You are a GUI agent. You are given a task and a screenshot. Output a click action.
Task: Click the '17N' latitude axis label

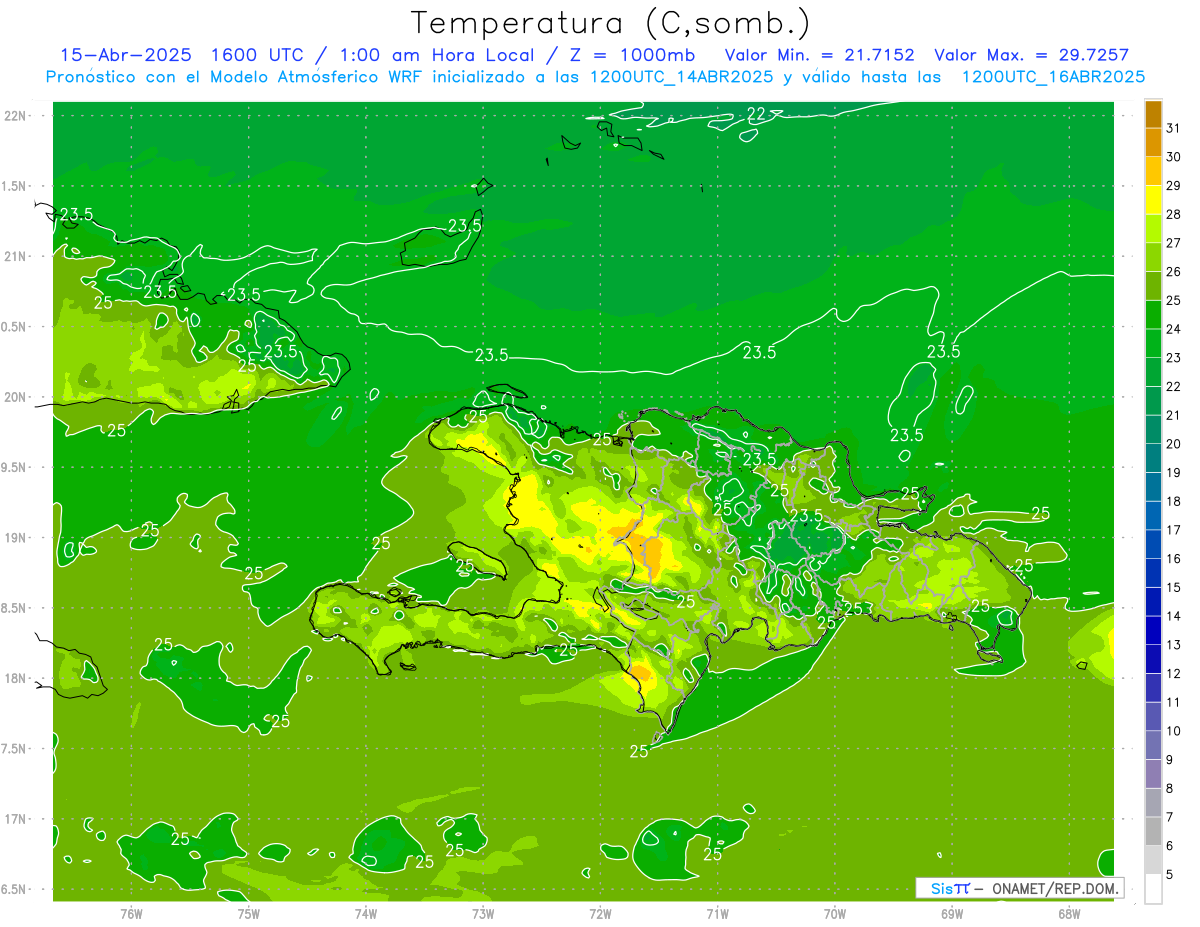(15, 819)
